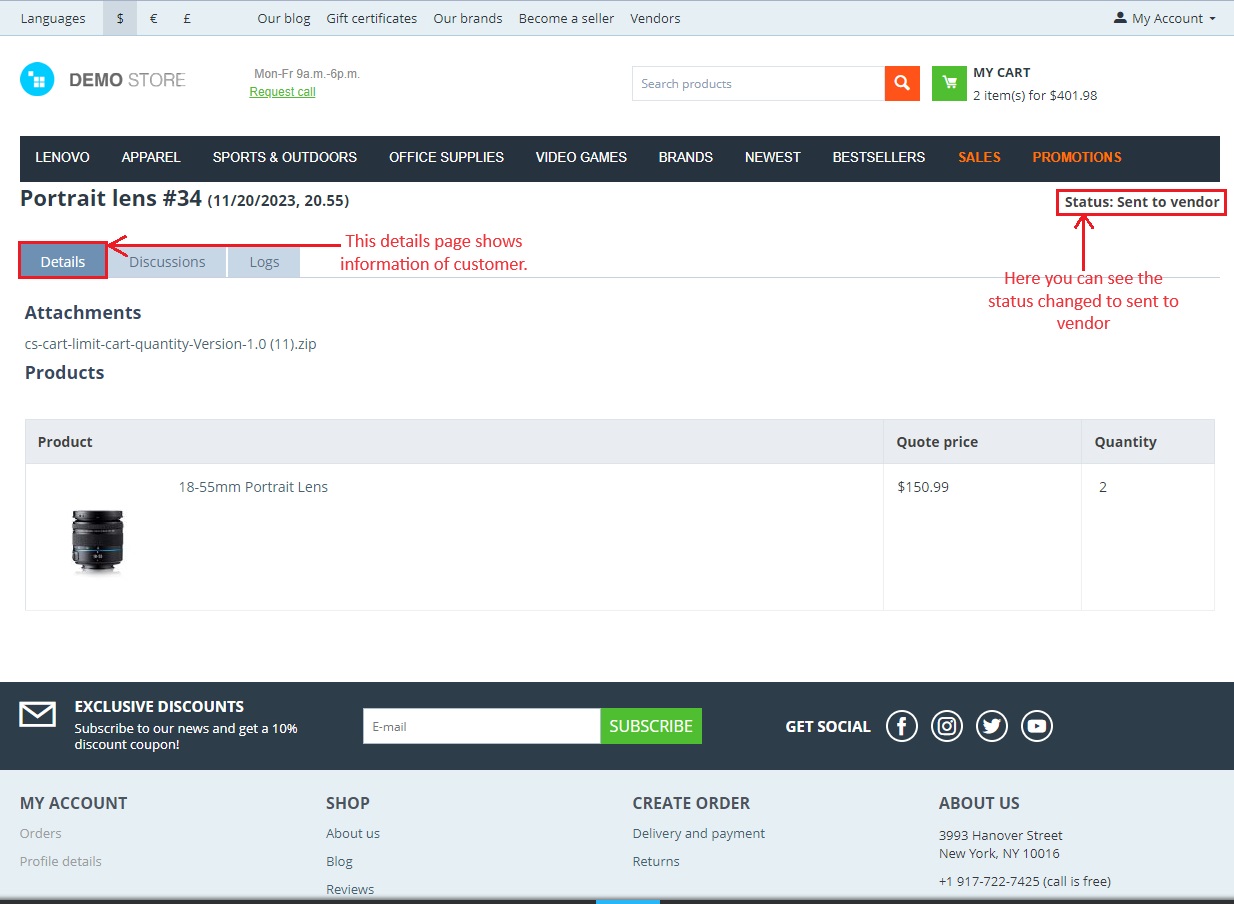Click the green Subscribe button
Image resolution: width=1234 pixels, height=904 pixels.
click(x=651, y=726)
